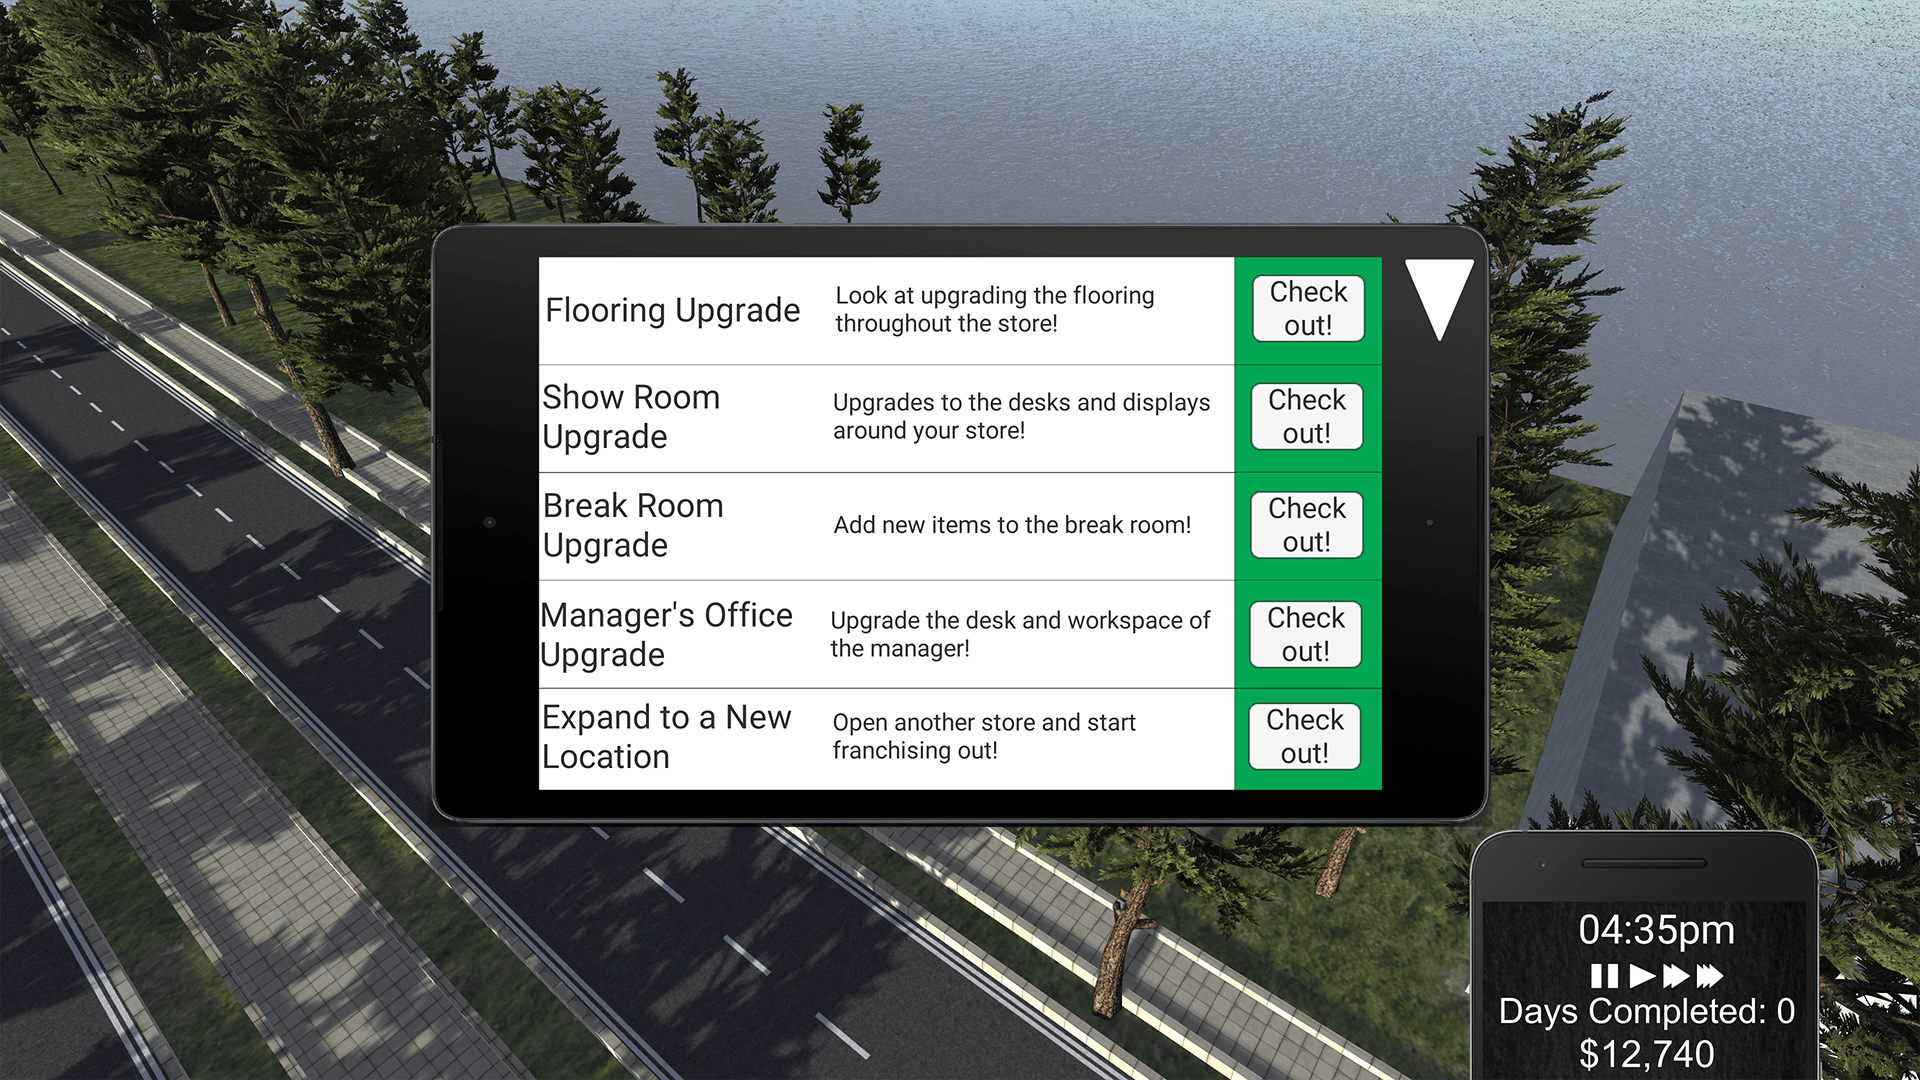Click the Expand to a New Location Check out button
This screenshot has width=1920, height=1080.
1303,738
